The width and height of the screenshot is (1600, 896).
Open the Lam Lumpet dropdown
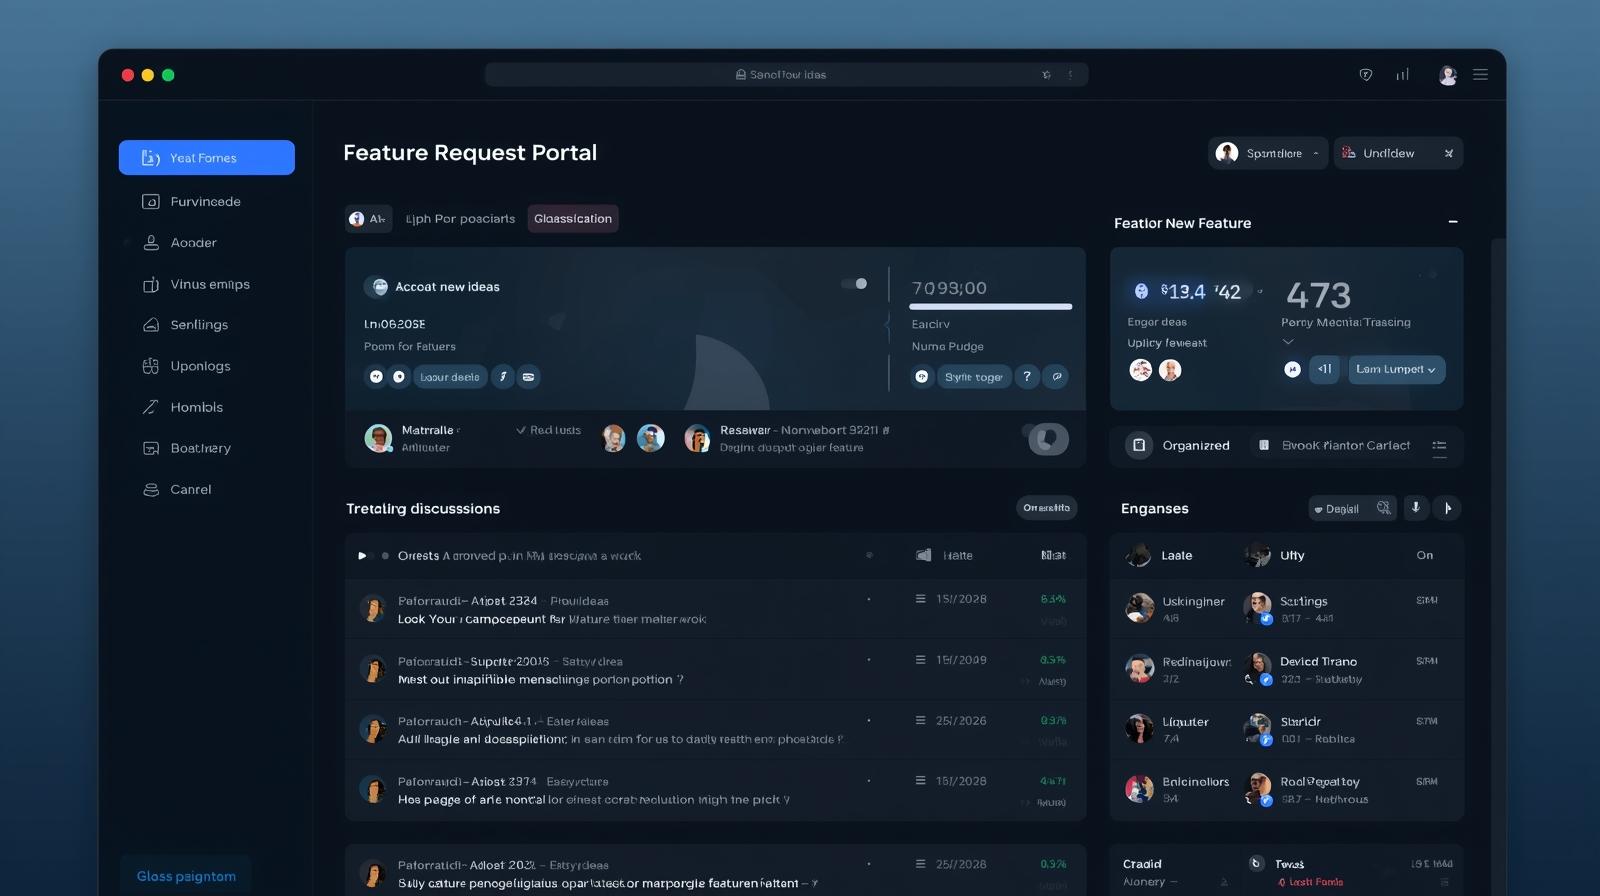pos(1396,369)
